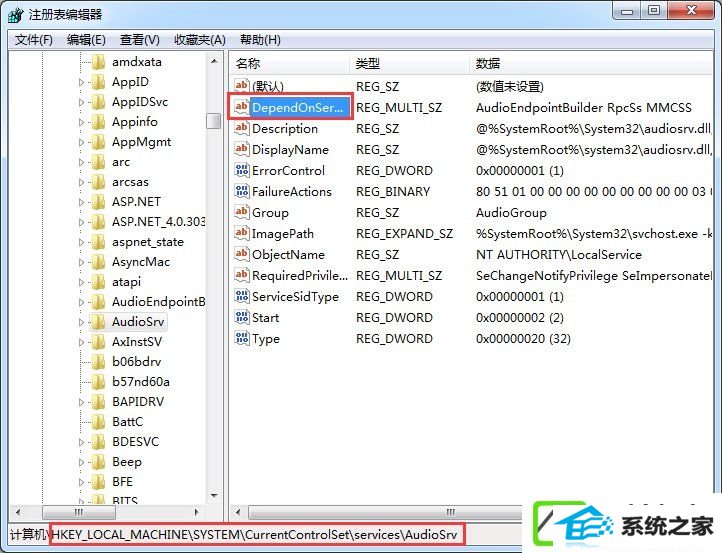Select the Start value name
This screenshot has width=722, height=553.
tap(266, 318)
